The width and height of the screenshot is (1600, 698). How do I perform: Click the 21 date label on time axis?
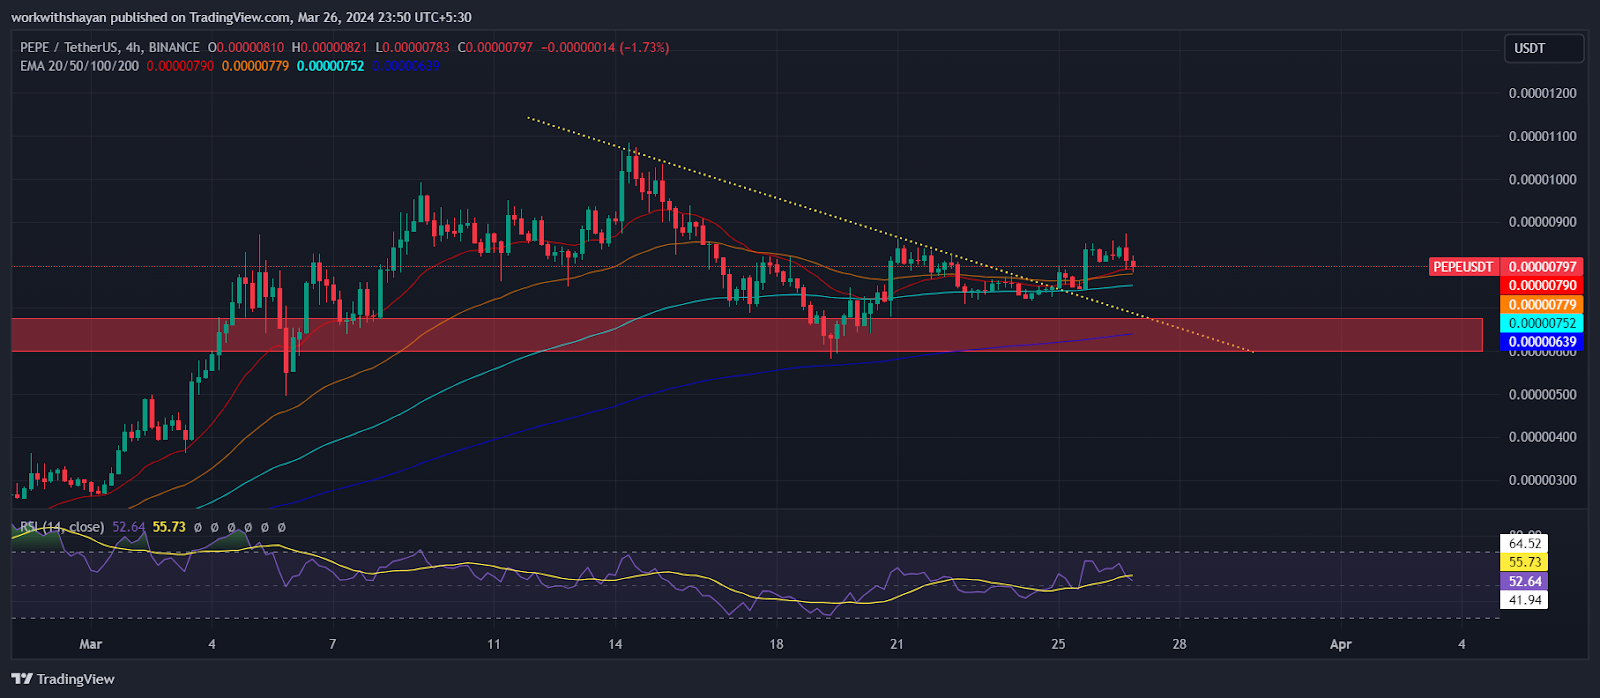pyautogui.click(x=897, y=644)
